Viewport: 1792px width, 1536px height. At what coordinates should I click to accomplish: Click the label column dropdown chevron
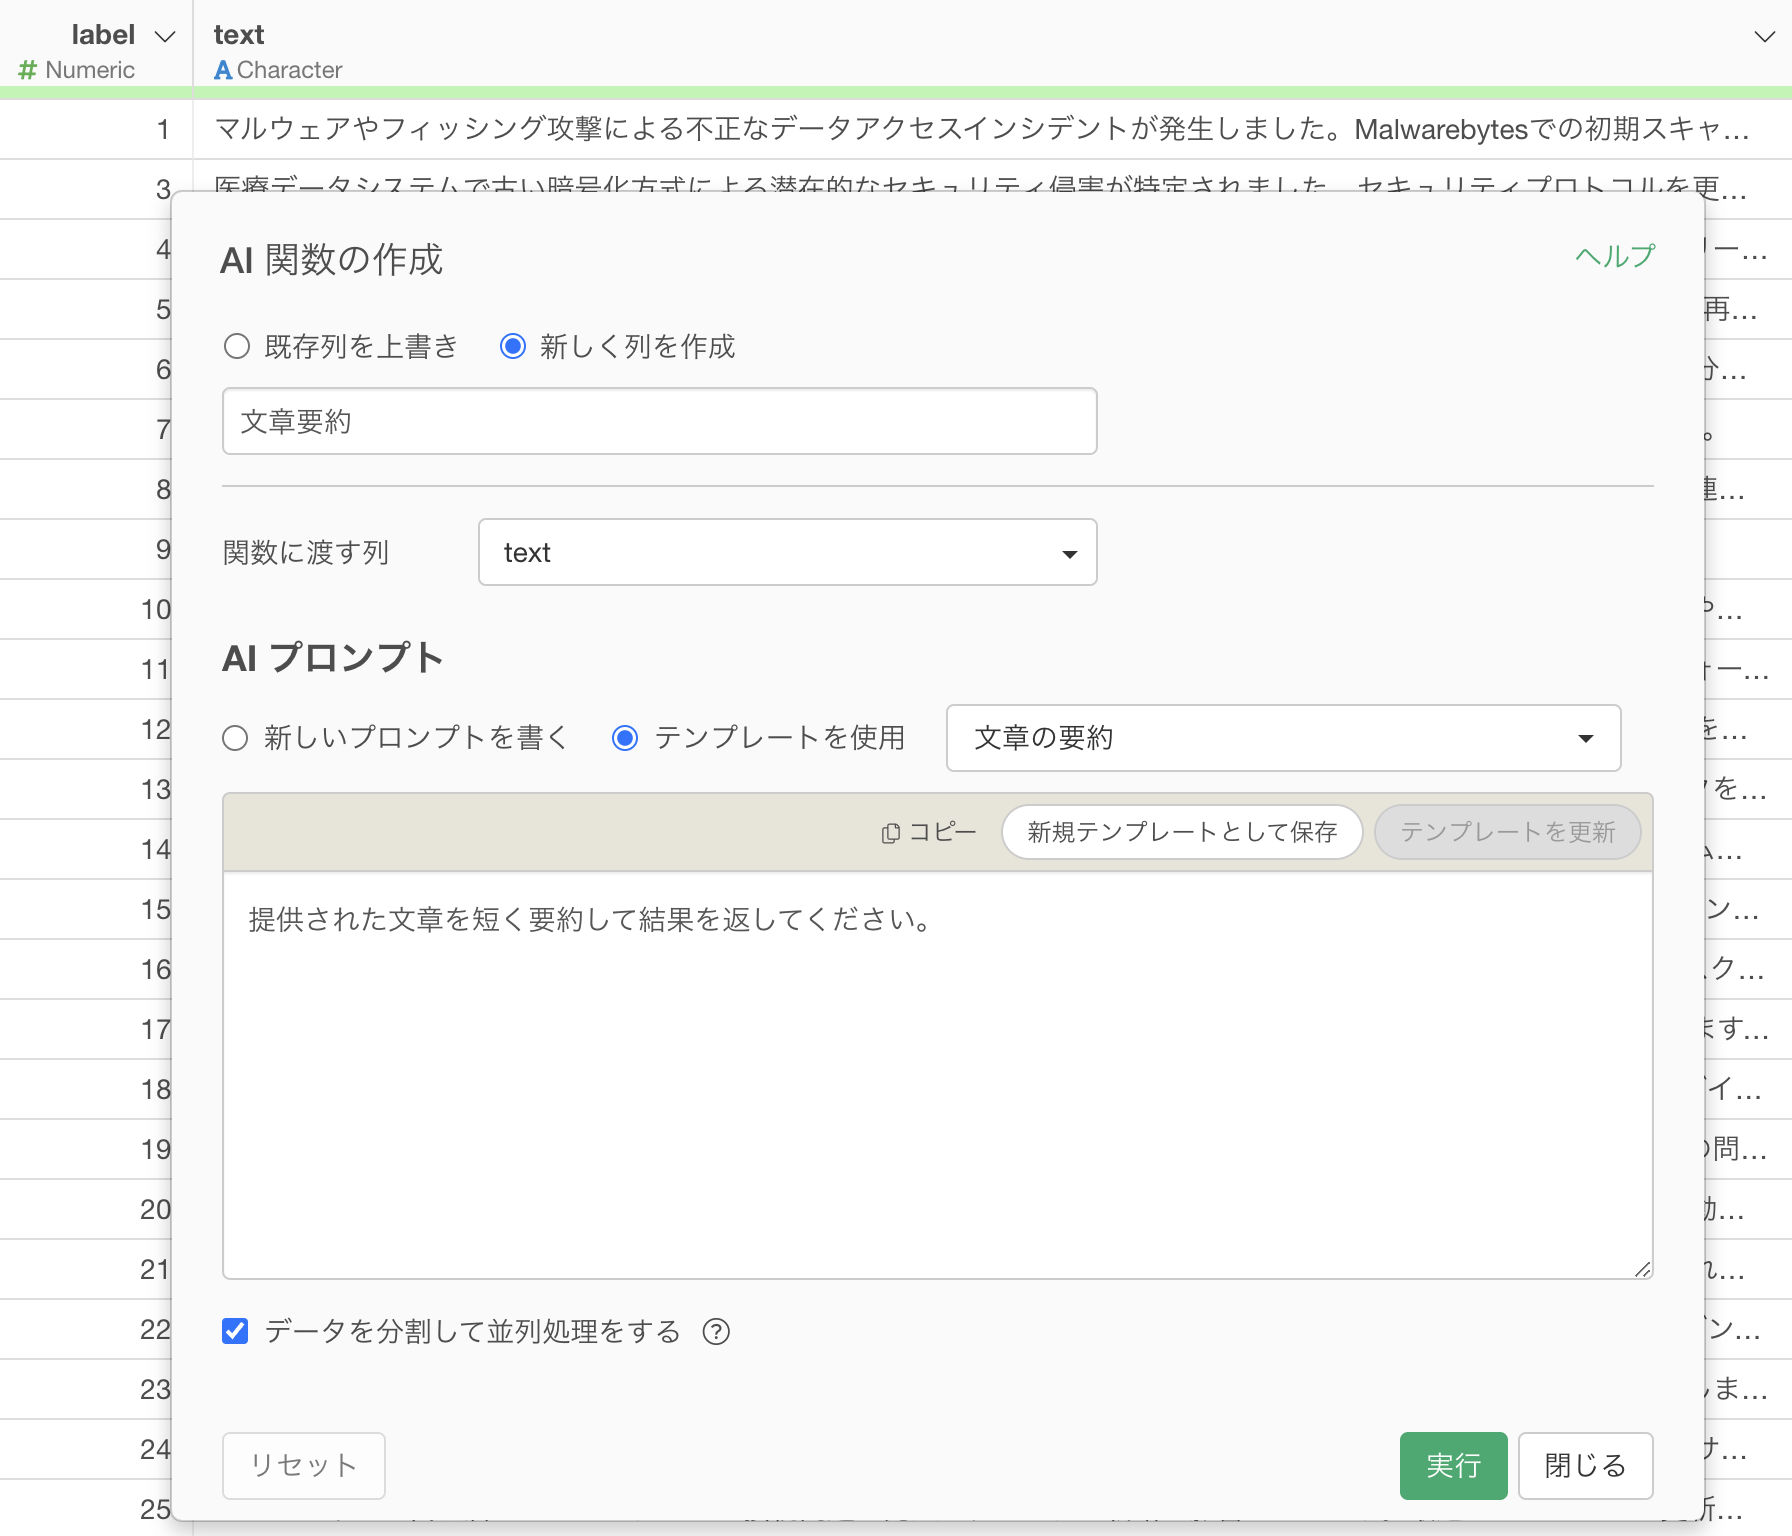165,37
